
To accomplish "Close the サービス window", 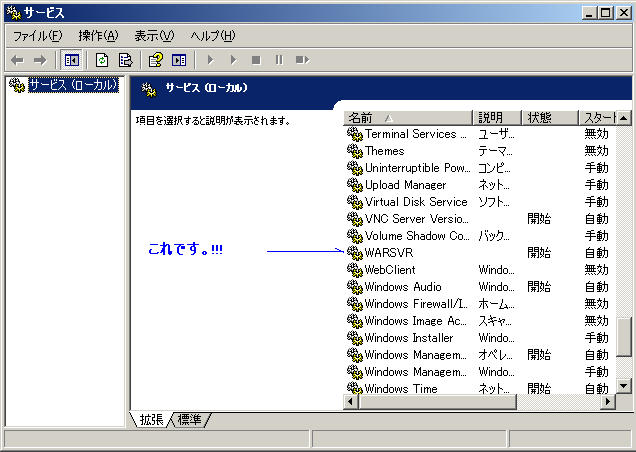I will [x=623, y=13].
